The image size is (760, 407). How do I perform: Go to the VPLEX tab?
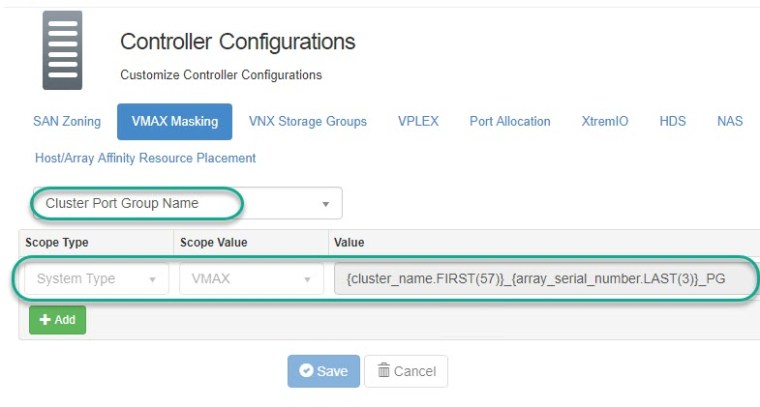[x=418, y=122]
